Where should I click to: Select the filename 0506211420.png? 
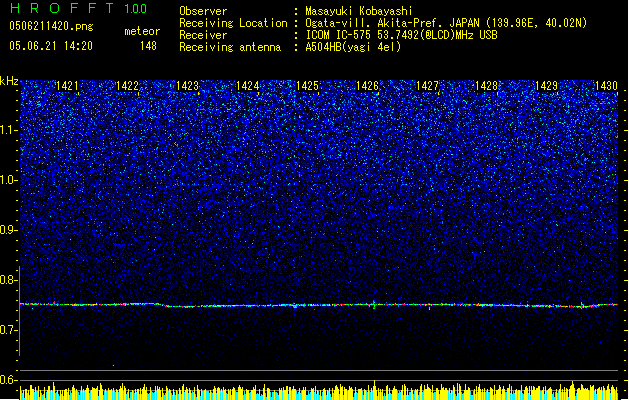tap(51, 26)
